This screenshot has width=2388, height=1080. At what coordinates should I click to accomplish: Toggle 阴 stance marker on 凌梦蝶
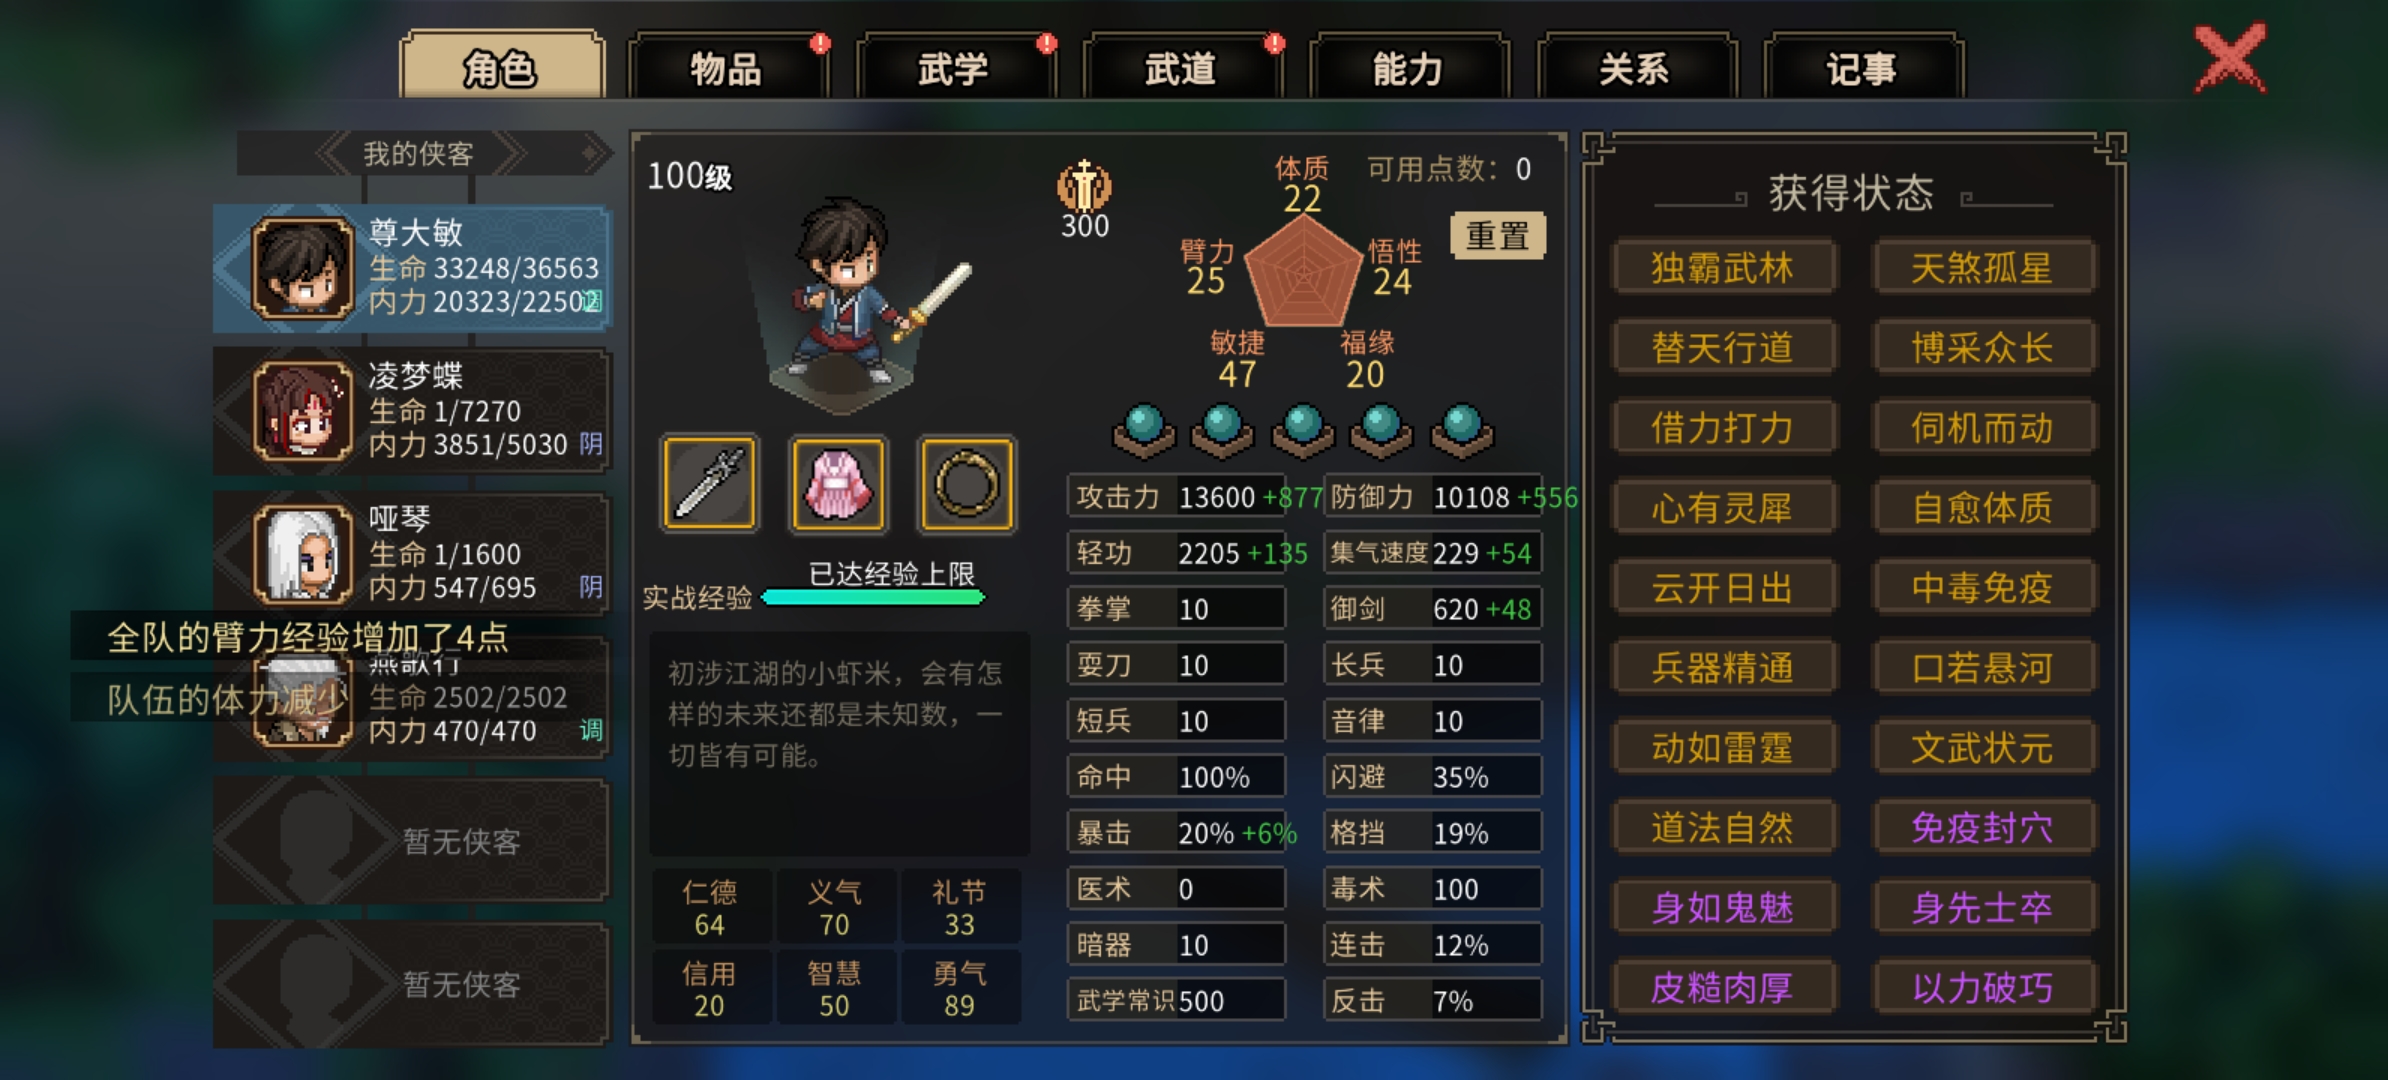pyautogui.click(x=591, y=443)
